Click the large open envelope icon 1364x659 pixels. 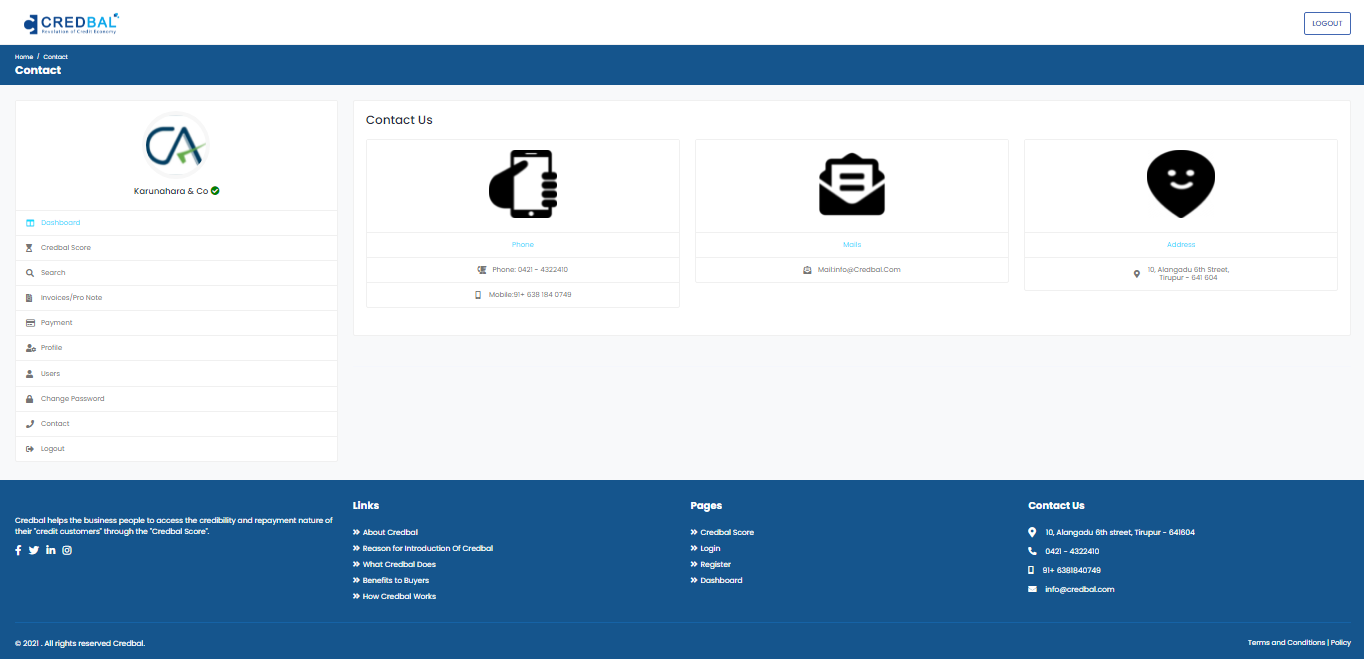tap(852, 184)
